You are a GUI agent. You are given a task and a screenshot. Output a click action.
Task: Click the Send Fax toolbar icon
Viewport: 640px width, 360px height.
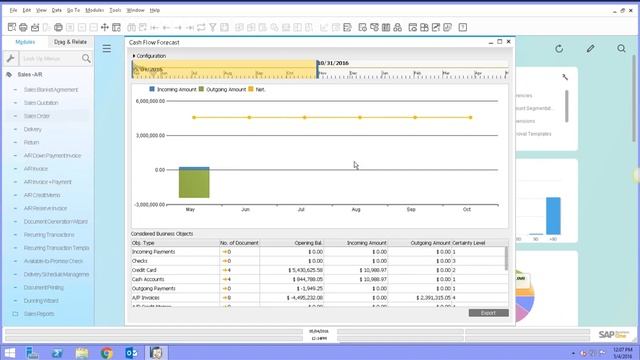click(x=58, y=27)
